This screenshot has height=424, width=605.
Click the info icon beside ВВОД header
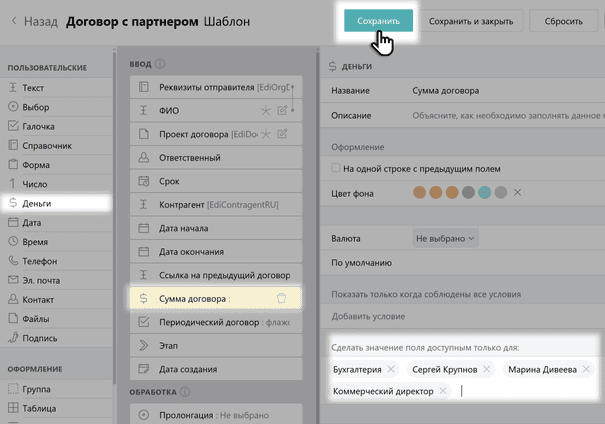click(161, 64)
